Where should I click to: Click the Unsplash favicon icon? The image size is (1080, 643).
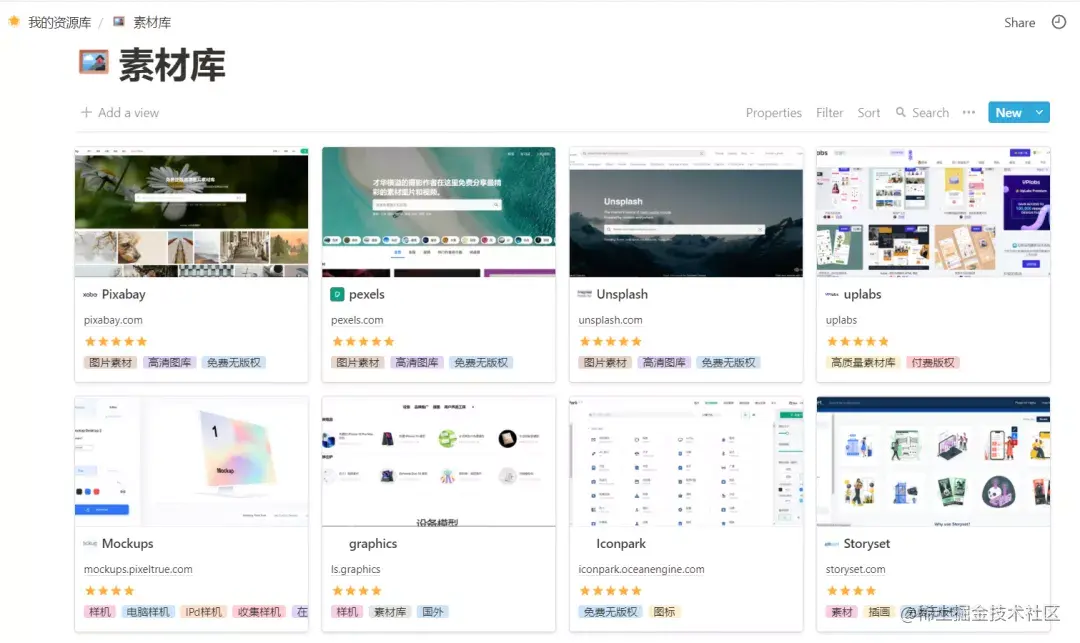[x=585, y=294]
